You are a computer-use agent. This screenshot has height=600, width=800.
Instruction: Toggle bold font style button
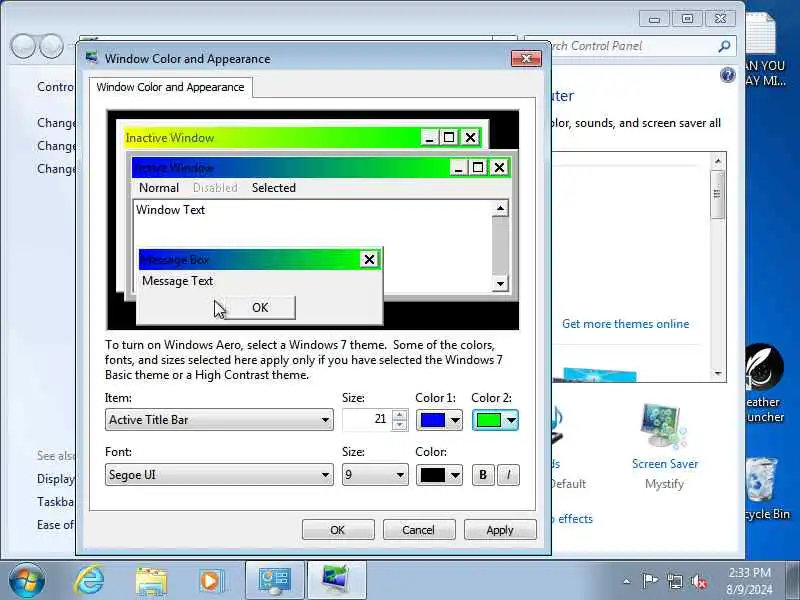click(483, 475)
